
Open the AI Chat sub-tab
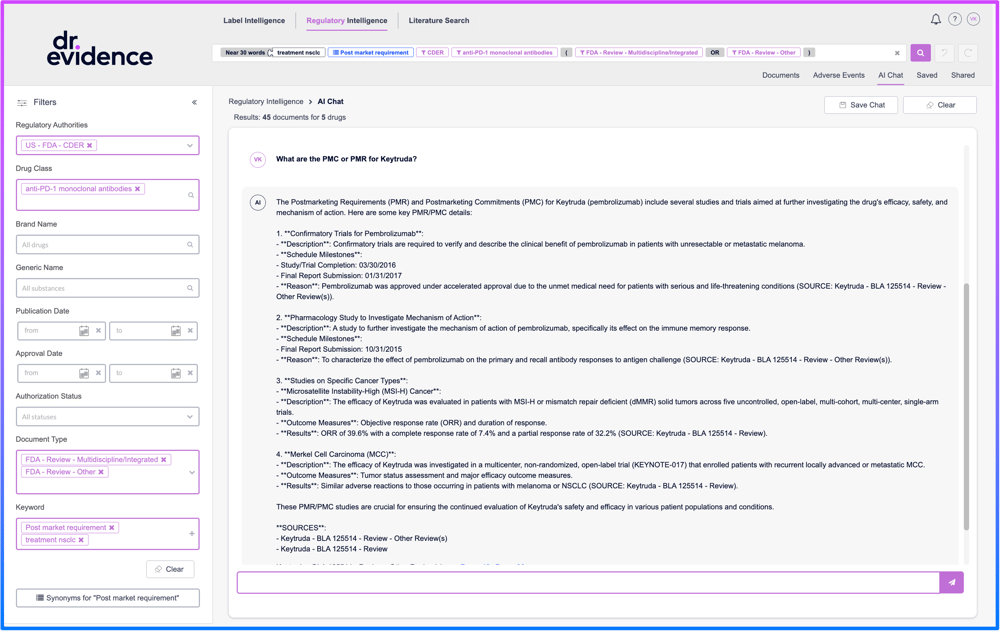(890, 75)
